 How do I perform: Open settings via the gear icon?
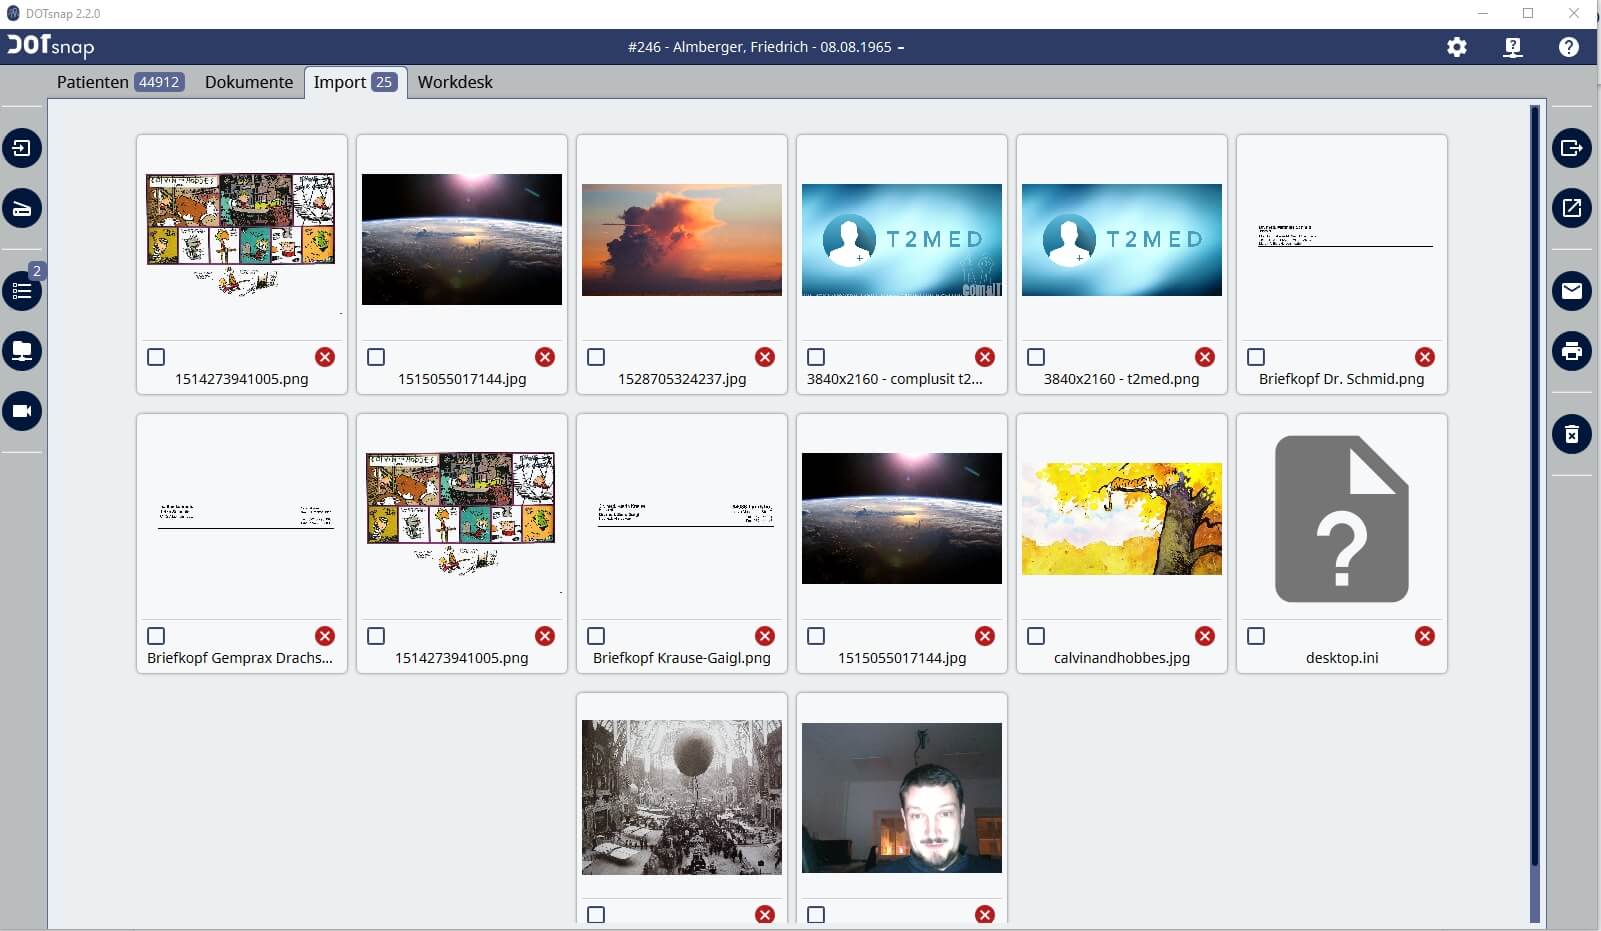coord(1457,47)
